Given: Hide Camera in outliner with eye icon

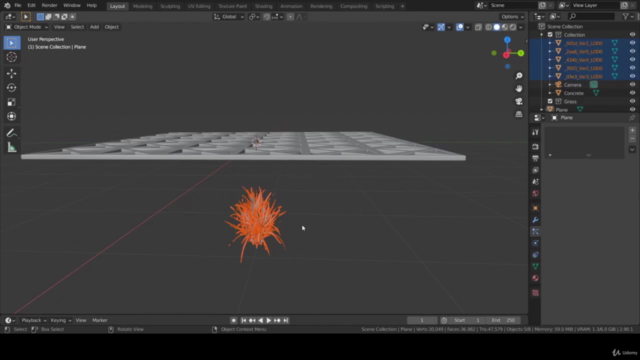Looking at the screenshot, I should click(632, 84).
